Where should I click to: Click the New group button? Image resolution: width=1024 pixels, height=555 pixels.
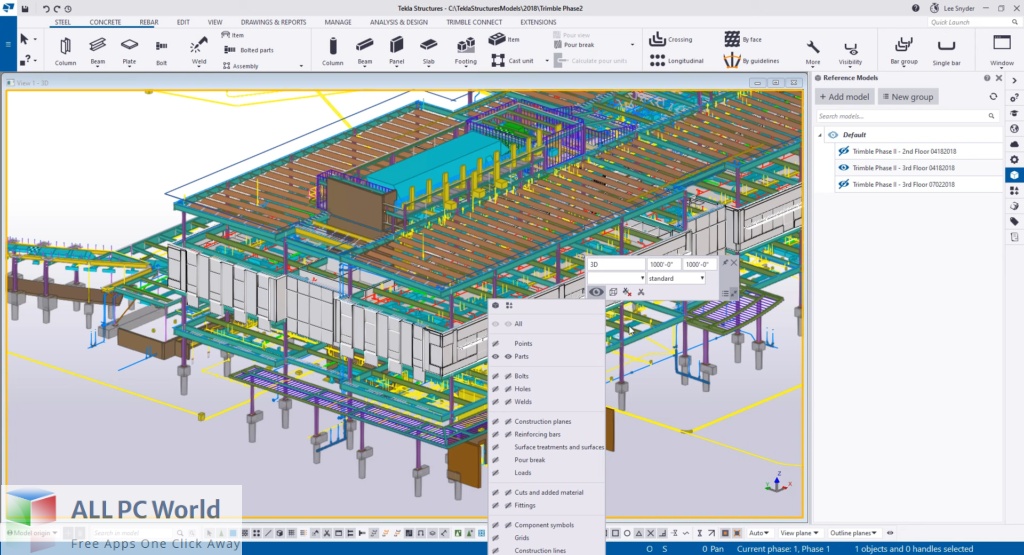(908, 97)
